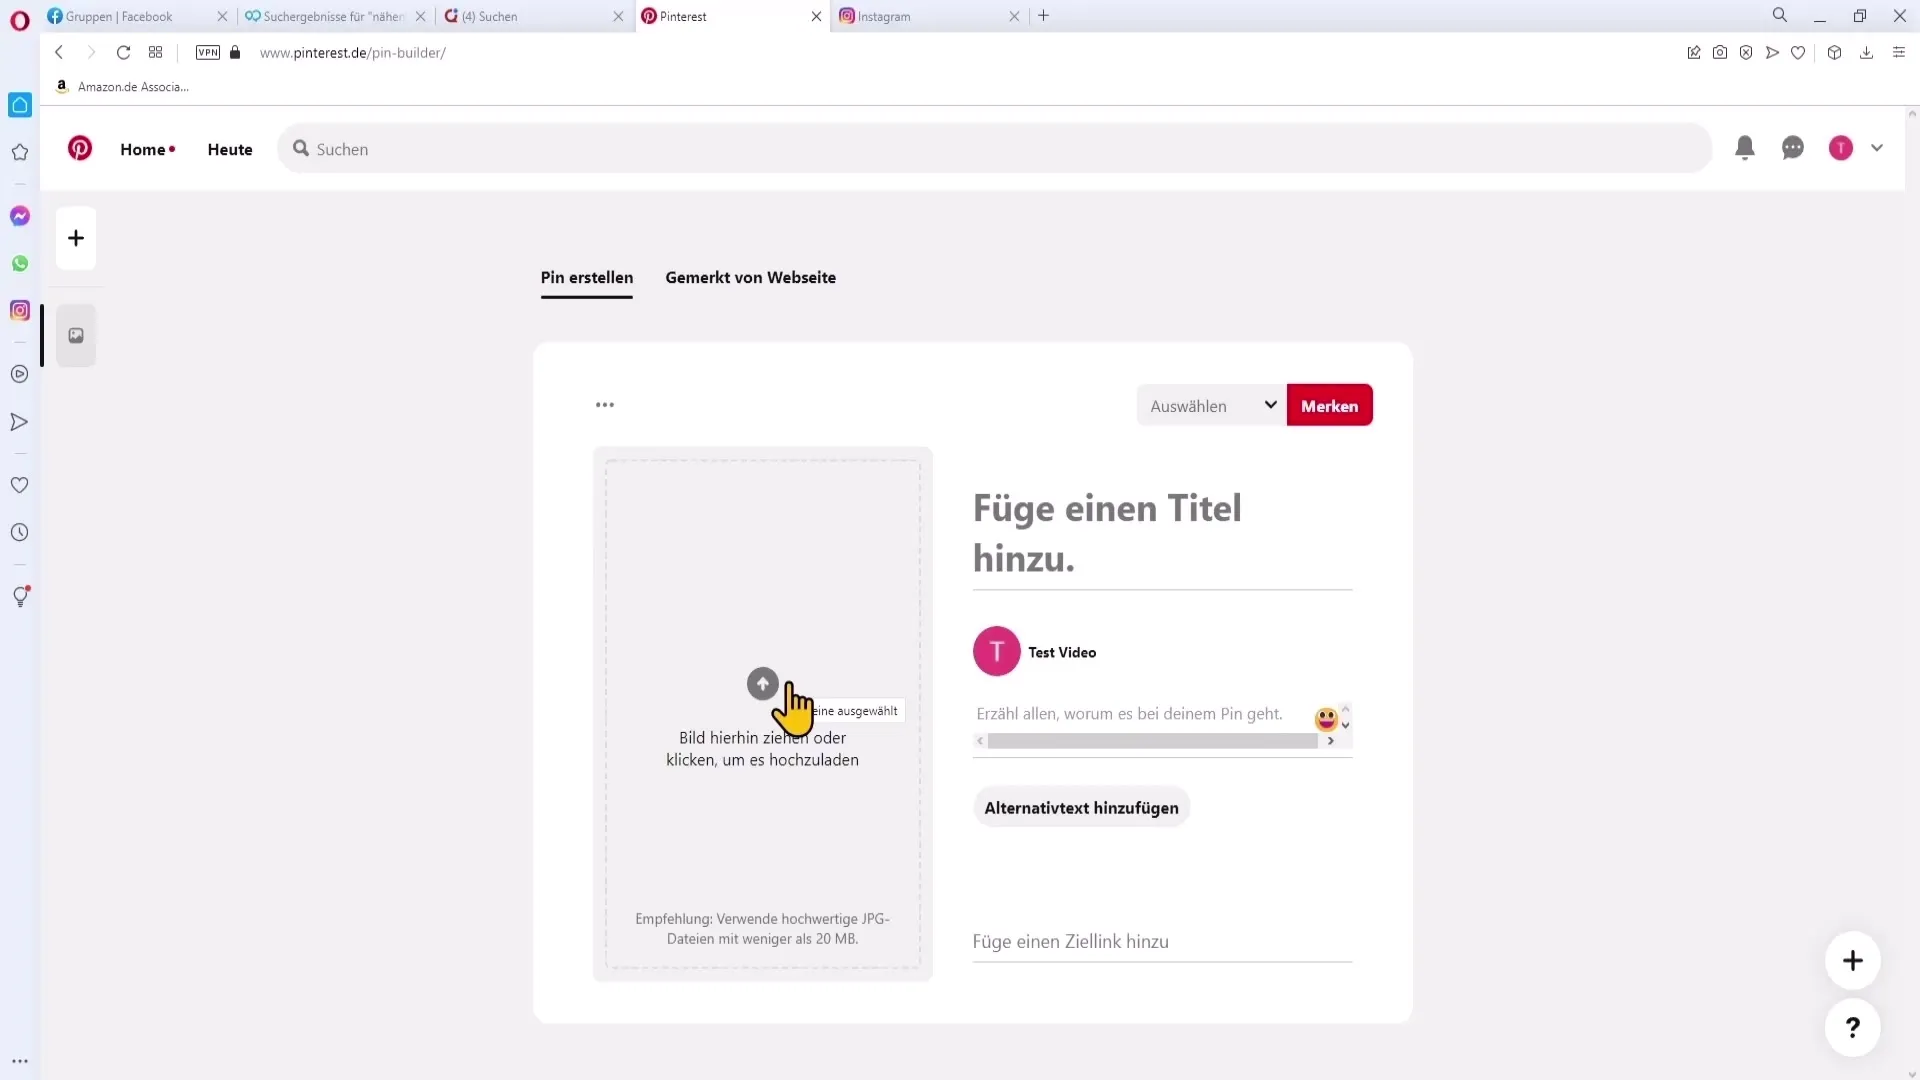Reload the page
This screenshot has width=1920, height=1080.
pos(123,52)
